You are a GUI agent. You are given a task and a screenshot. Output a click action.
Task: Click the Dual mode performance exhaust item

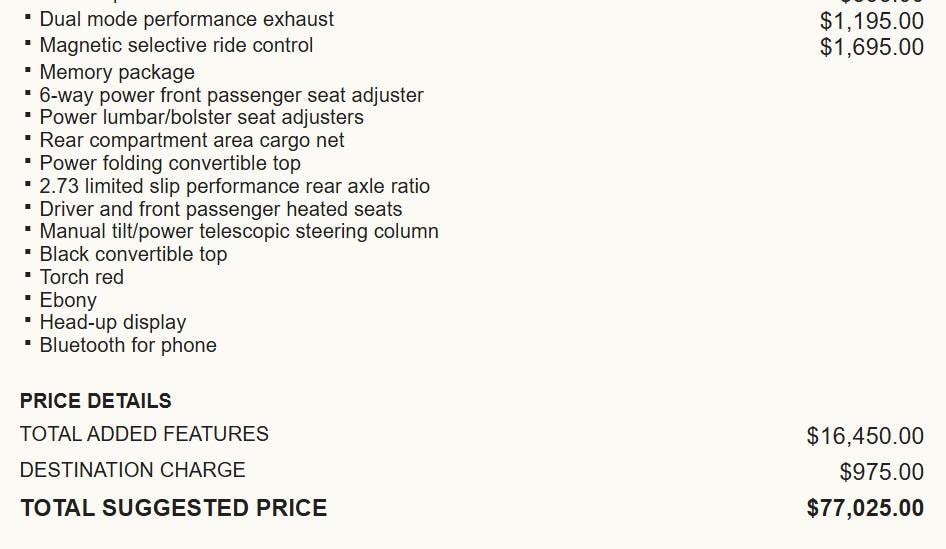click(x=187, y=19)
